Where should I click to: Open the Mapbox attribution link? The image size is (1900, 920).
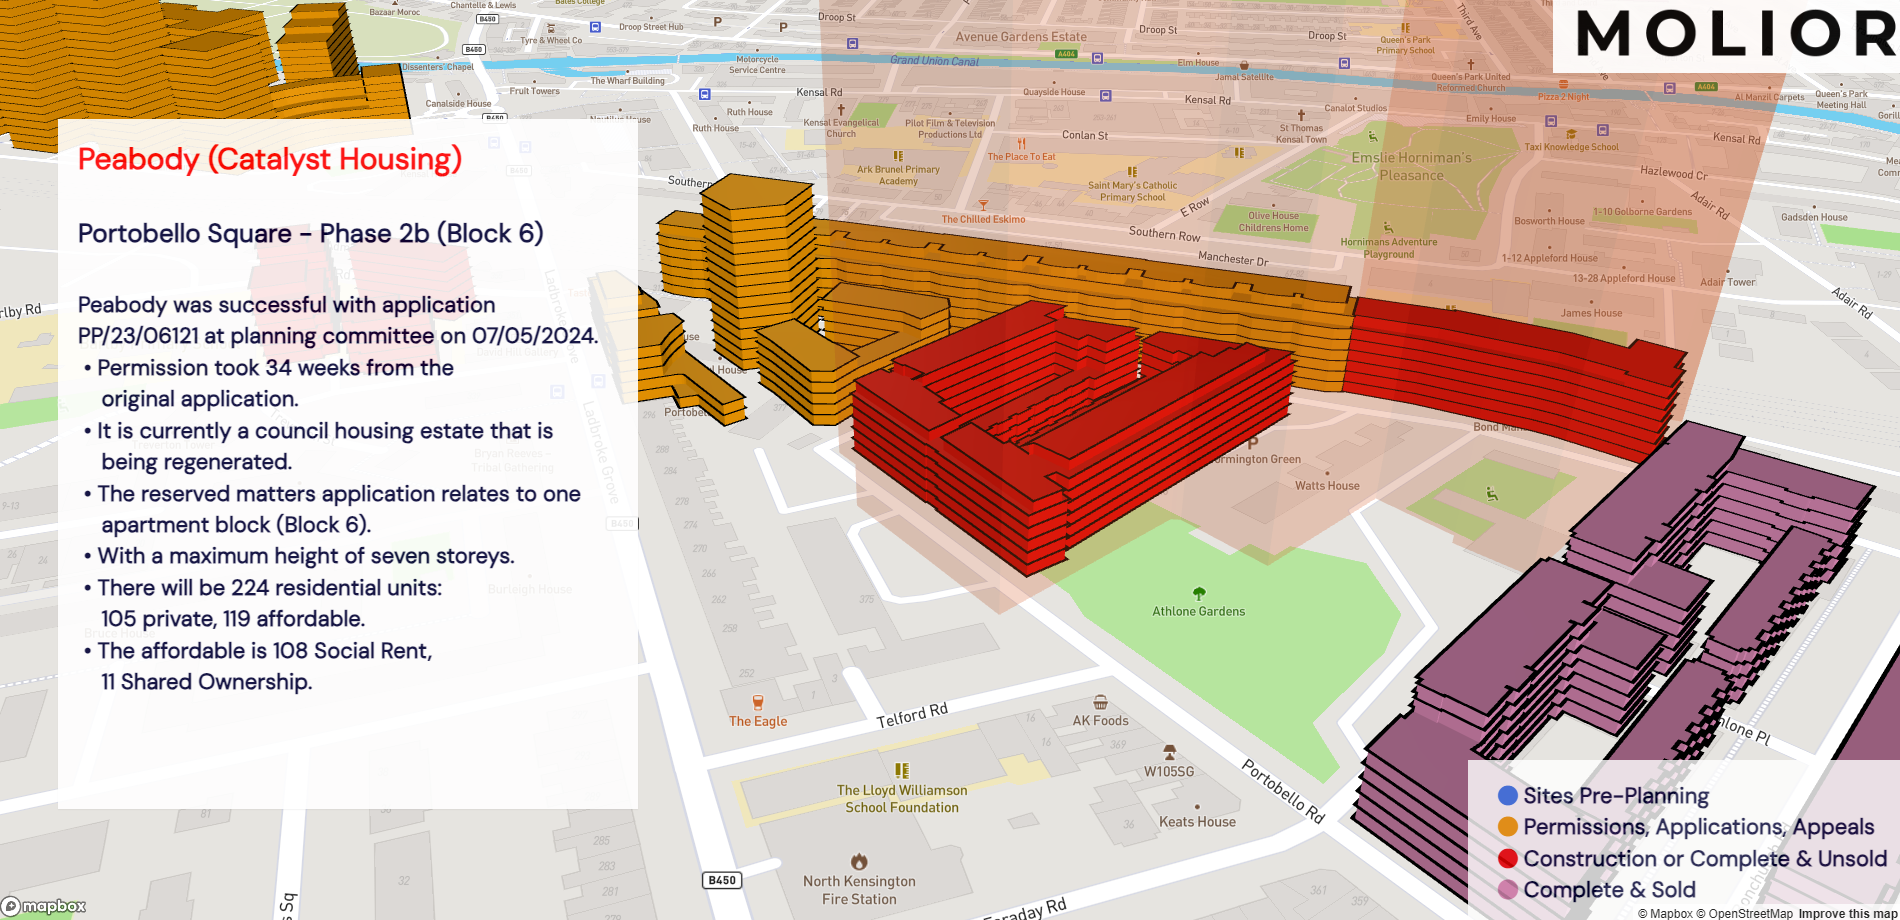coord(1665,913)
